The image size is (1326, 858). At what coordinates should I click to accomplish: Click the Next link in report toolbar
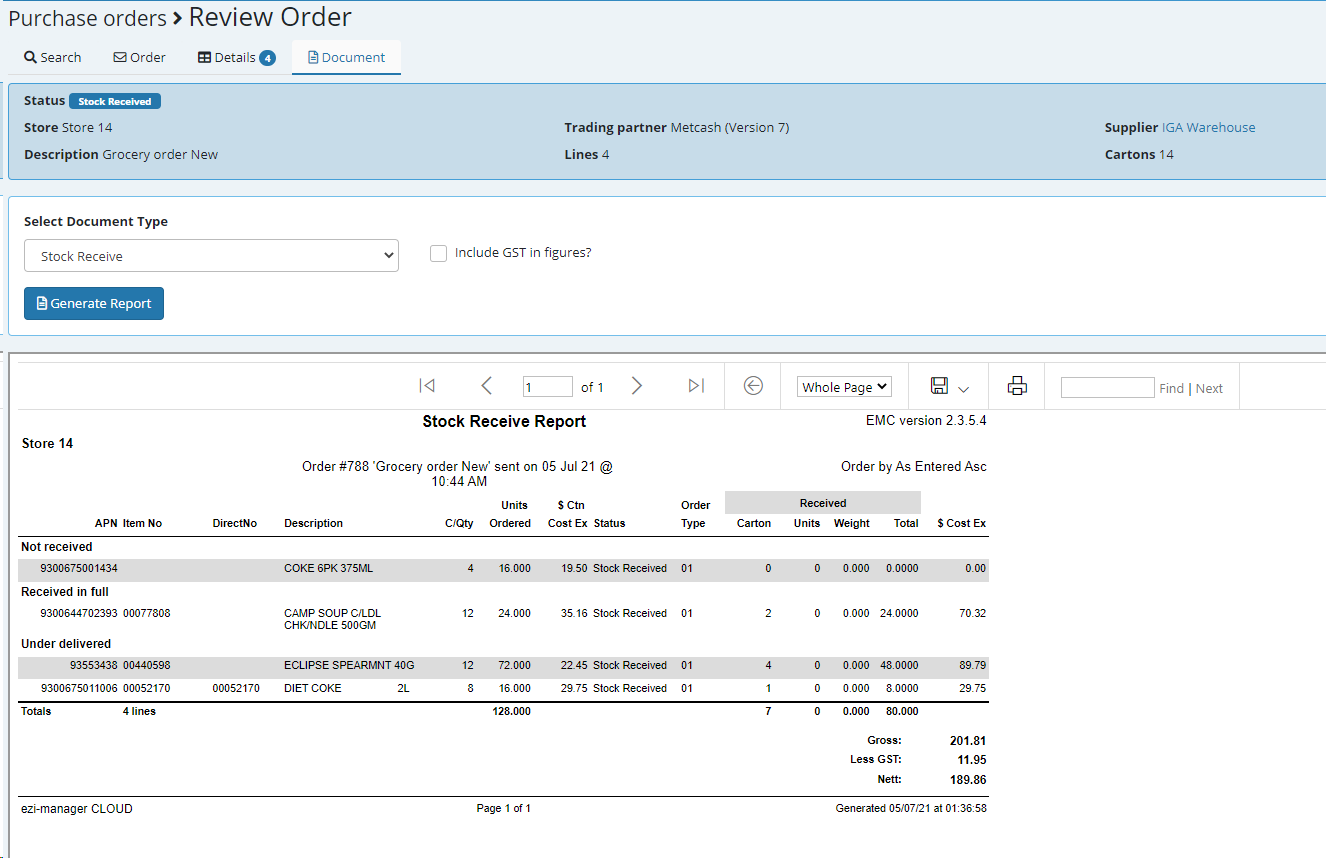pos(1209,388)
